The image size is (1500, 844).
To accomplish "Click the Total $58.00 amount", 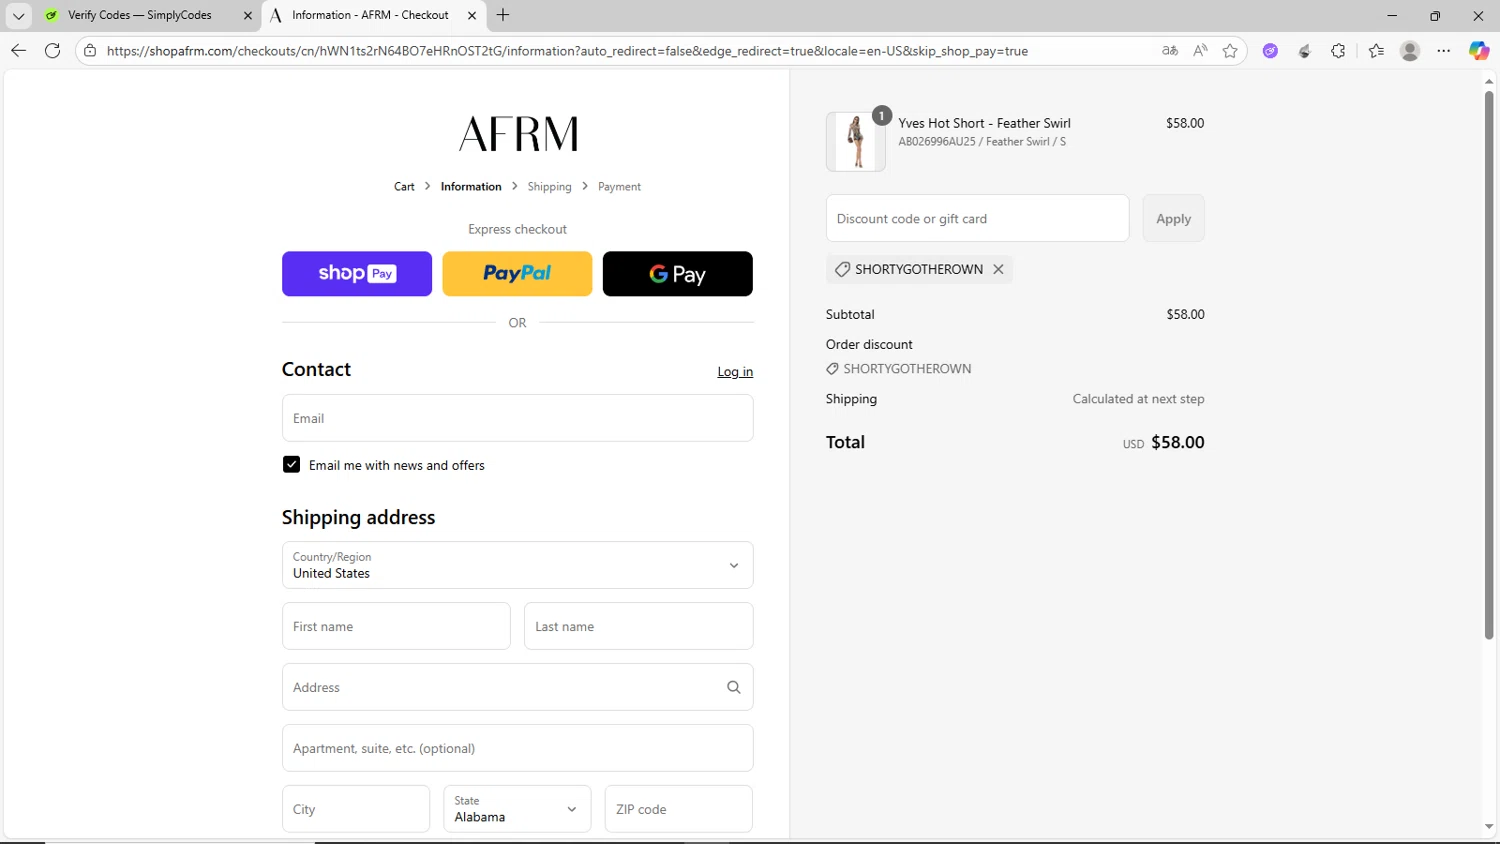I will [x=1177, y=442].
